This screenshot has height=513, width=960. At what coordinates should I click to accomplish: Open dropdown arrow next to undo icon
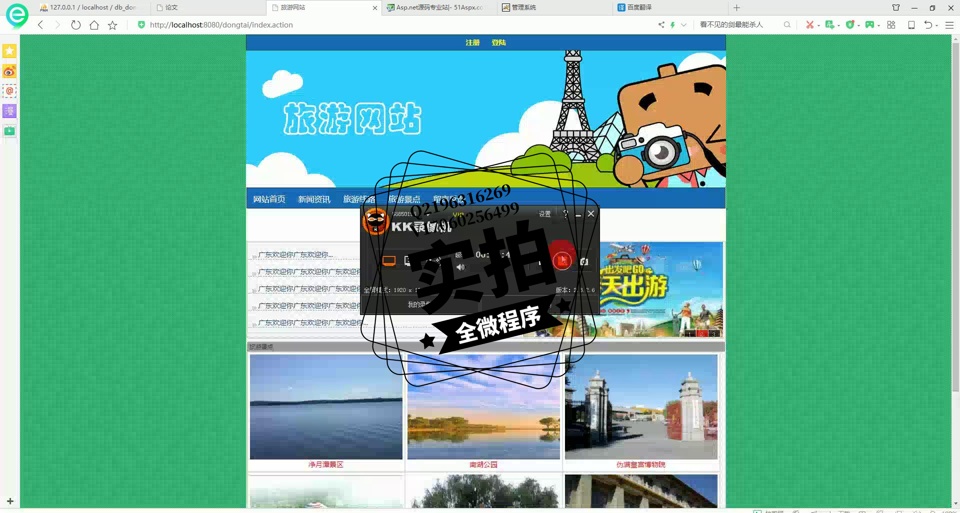pyautogui.click(x=937, y=26)
